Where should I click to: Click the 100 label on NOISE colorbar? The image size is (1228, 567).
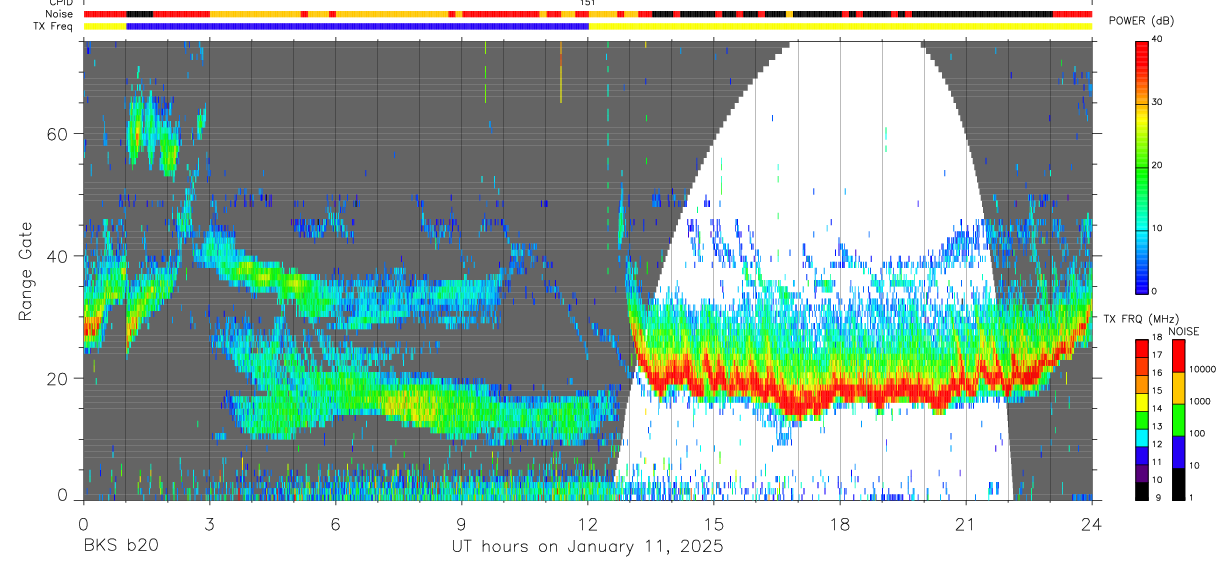[1197, 433]
